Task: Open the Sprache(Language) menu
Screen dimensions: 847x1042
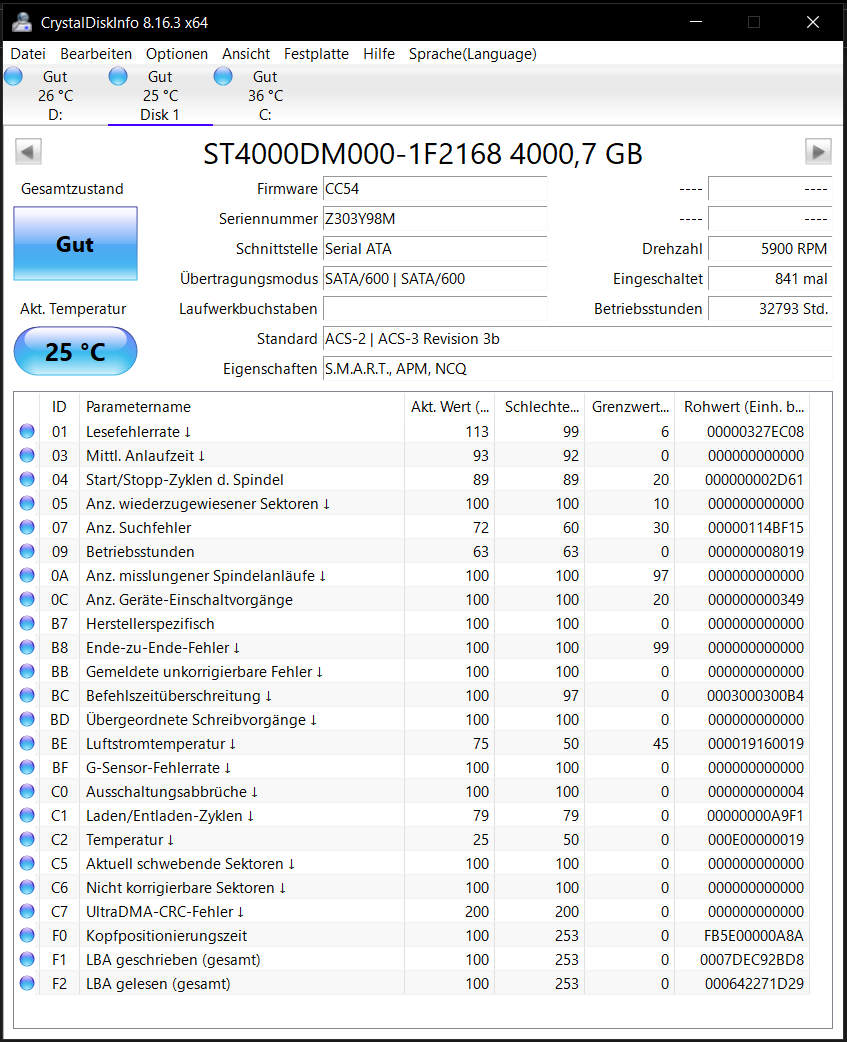Action: point(472,54)
